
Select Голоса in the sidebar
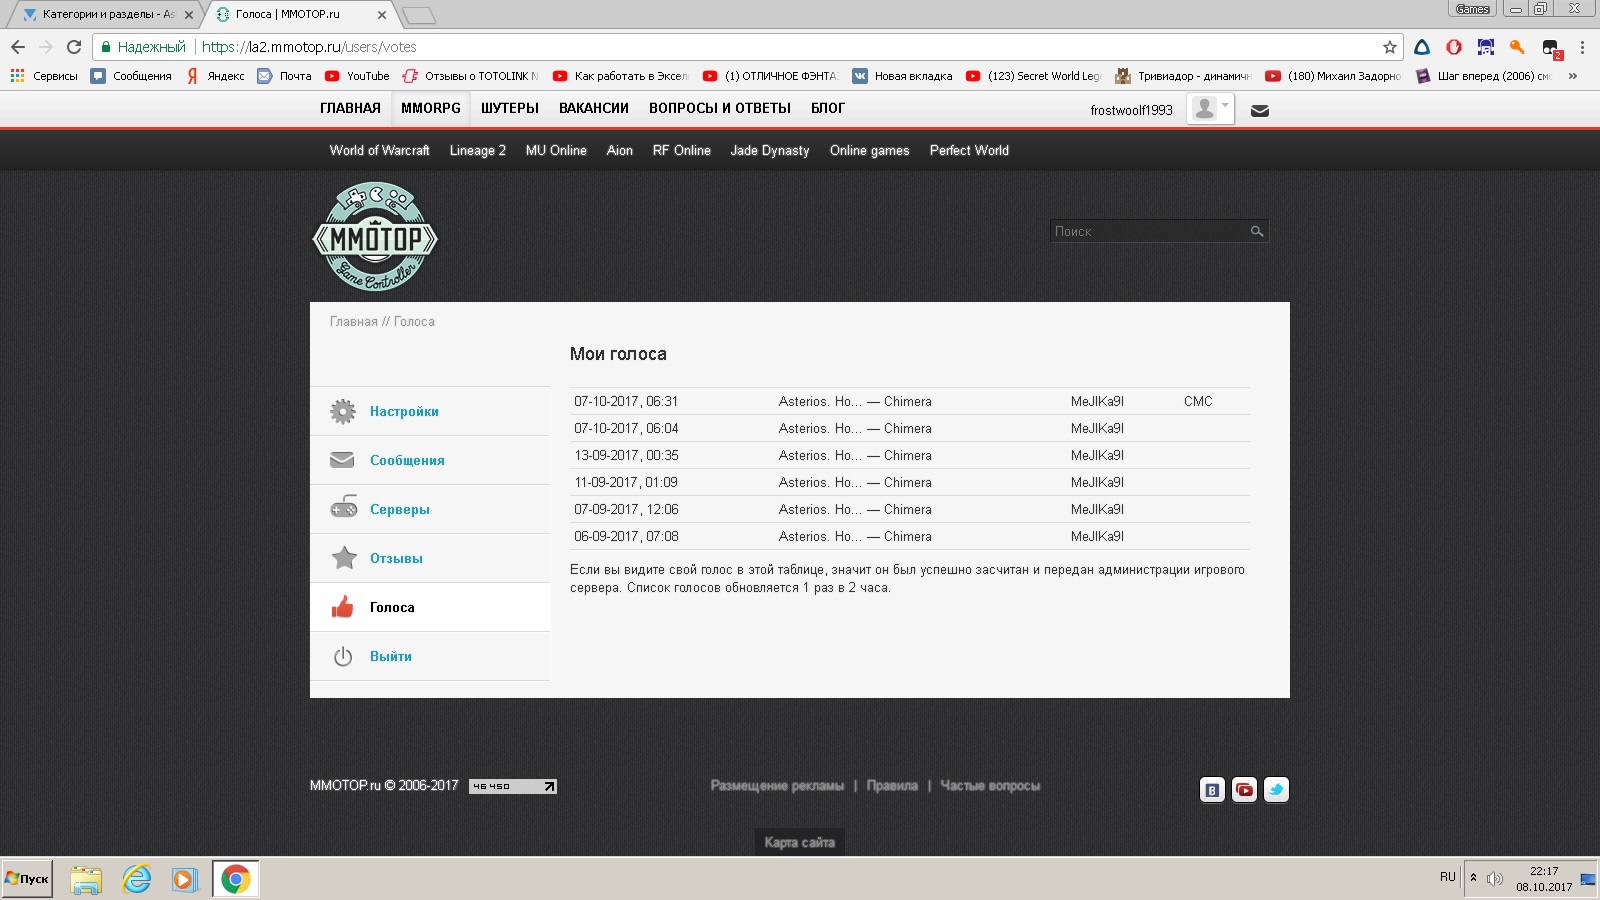(x=392, y=607)
